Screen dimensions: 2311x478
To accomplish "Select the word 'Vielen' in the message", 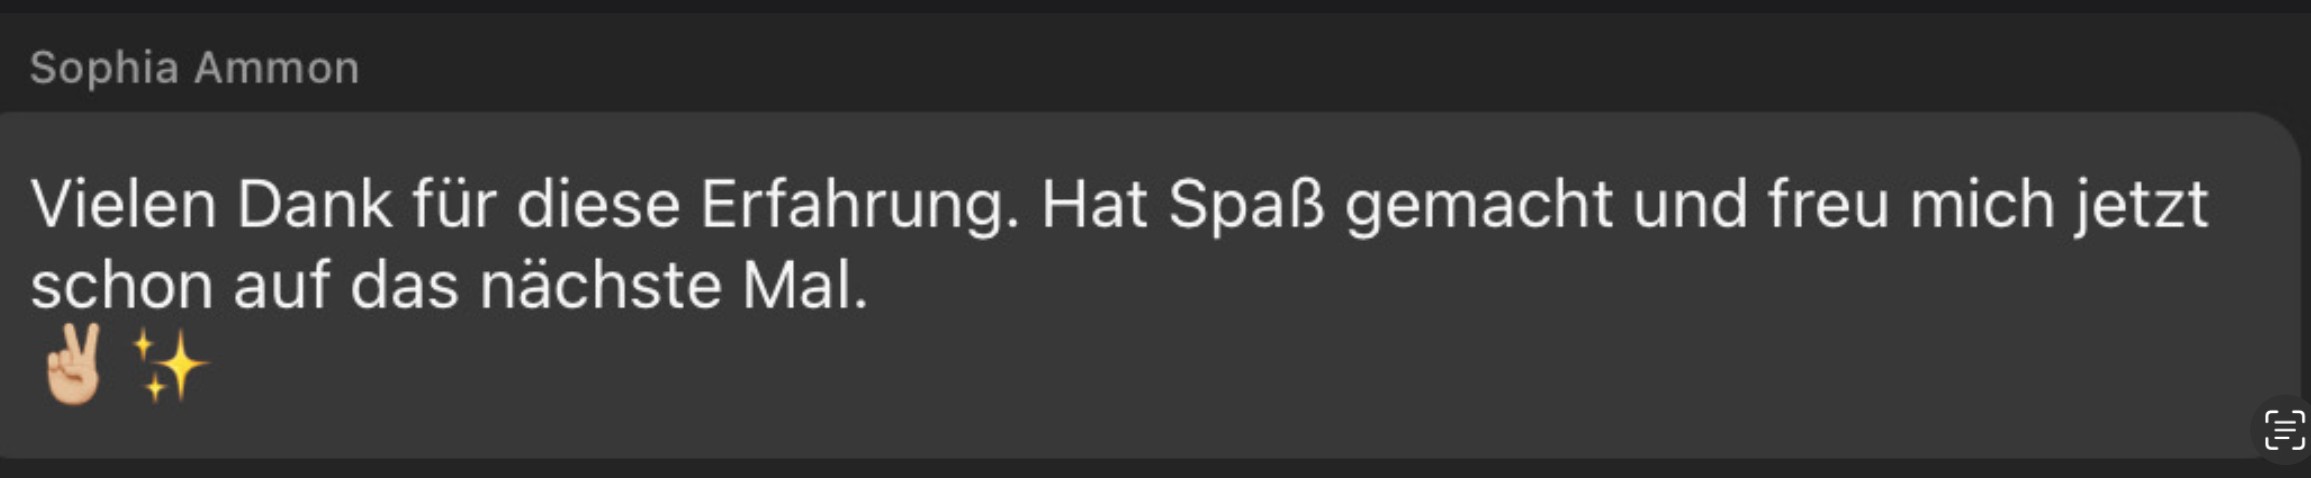I will point(124,205).
